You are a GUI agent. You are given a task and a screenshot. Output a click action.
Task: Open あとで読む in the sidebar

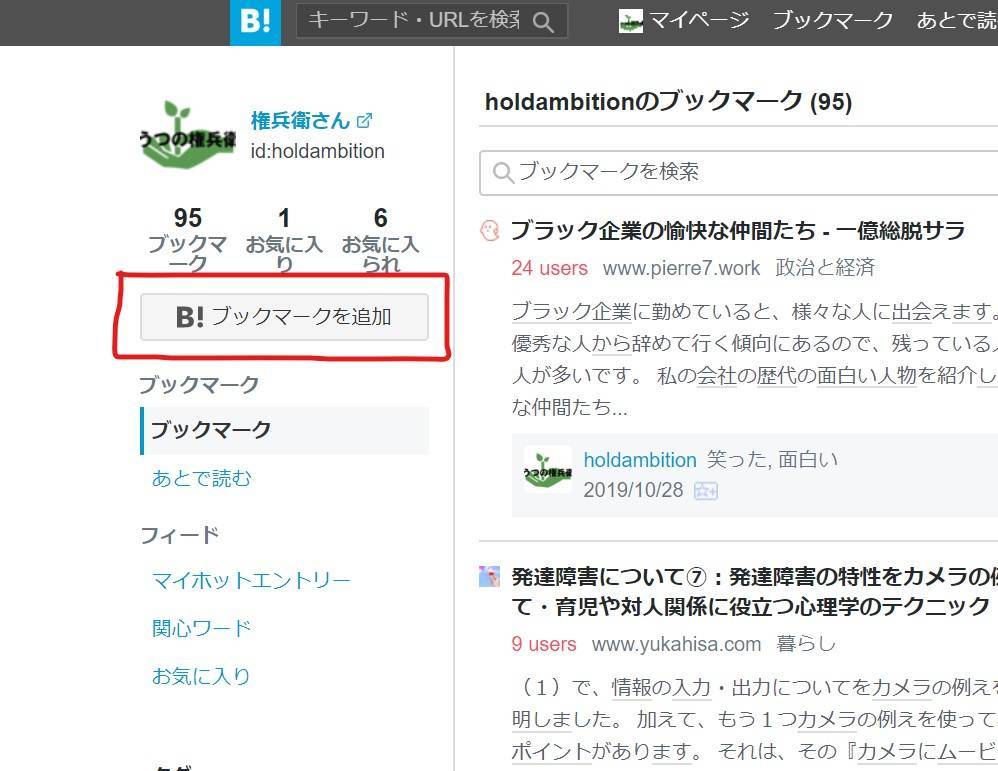tap(201, 478)
